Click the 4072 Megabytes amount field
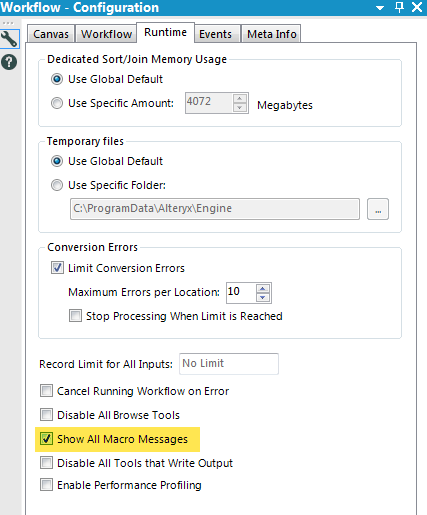 (x=208, y=103)
